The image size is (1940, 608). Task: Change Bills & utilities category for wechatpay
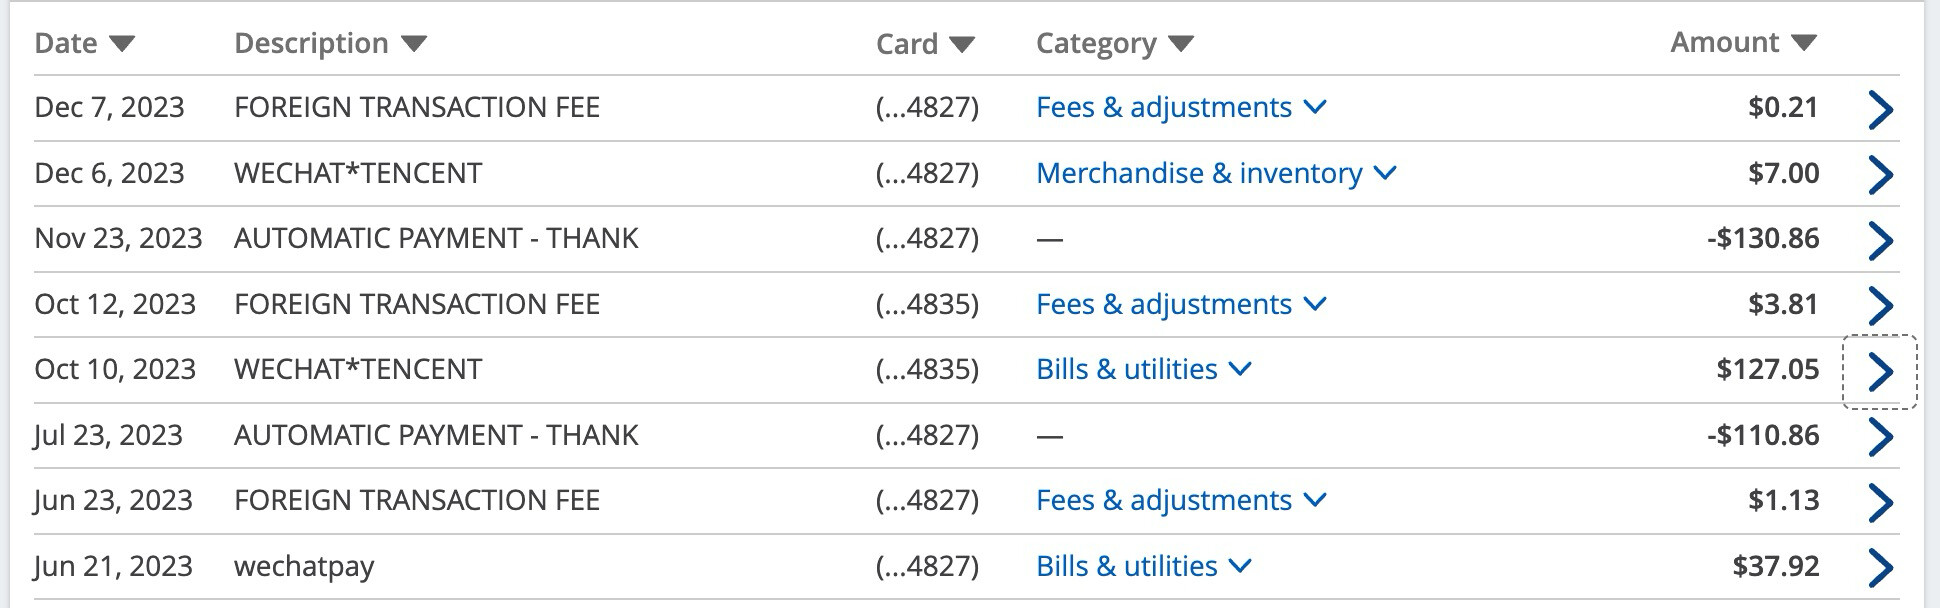1144,566
